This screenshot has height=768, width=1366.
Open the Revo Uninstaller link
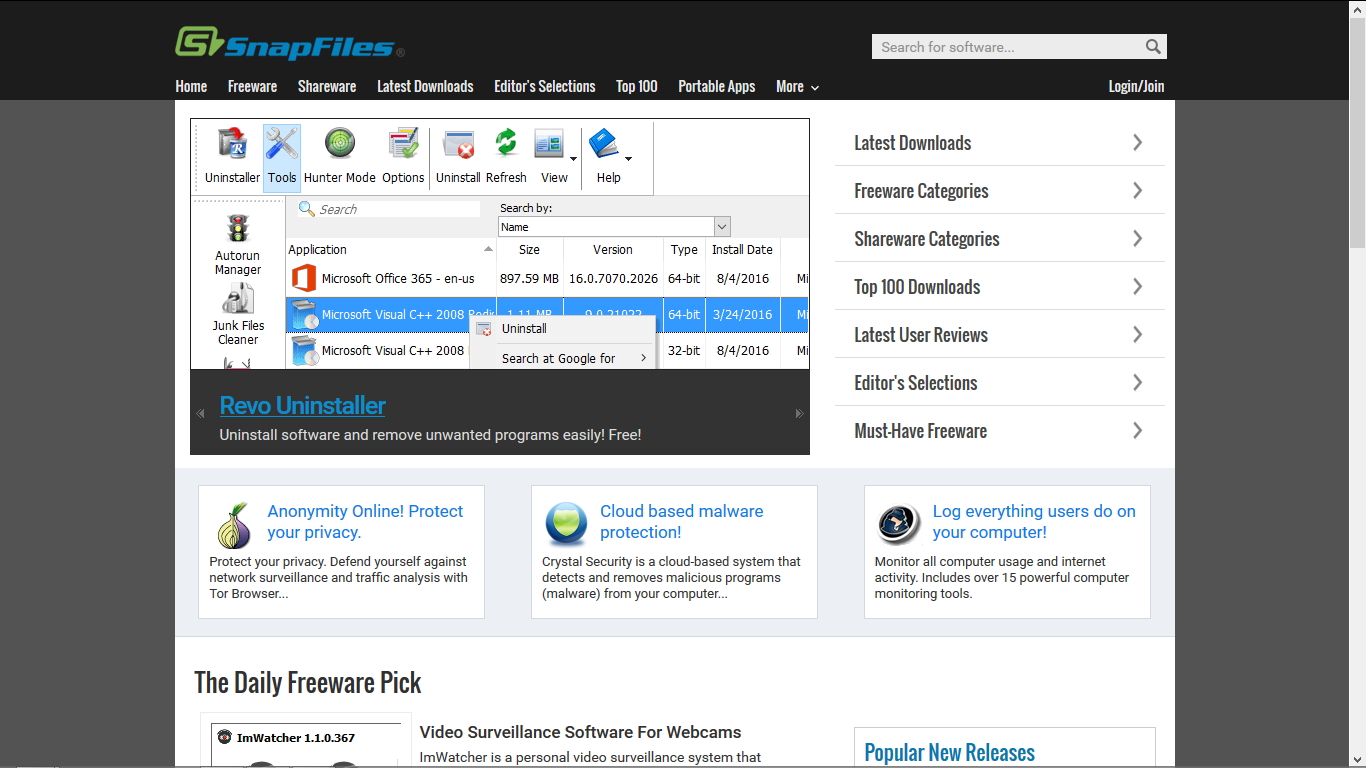pyautogui.click(x=303, y=406)
